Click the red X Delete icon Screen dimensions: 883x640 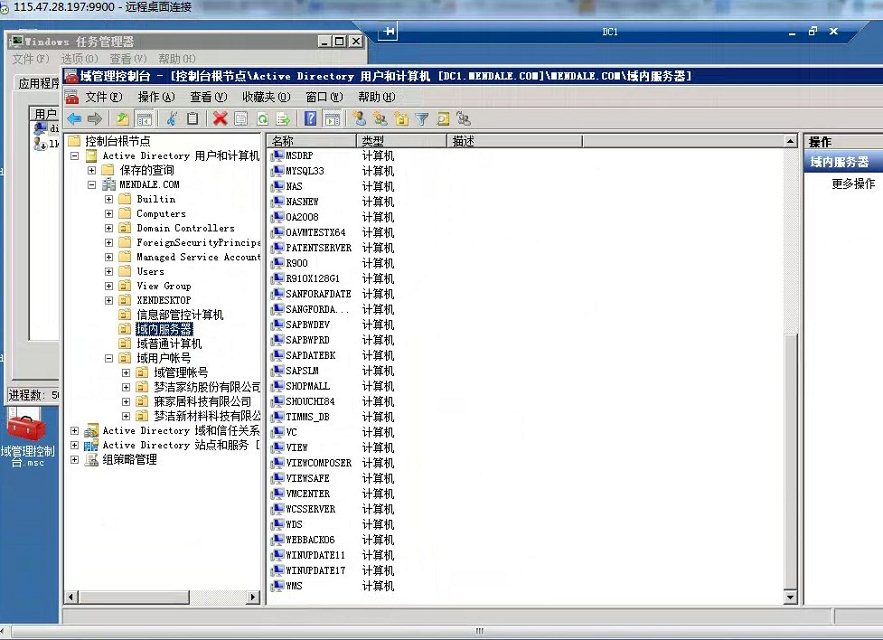click(x=220, y=119)
